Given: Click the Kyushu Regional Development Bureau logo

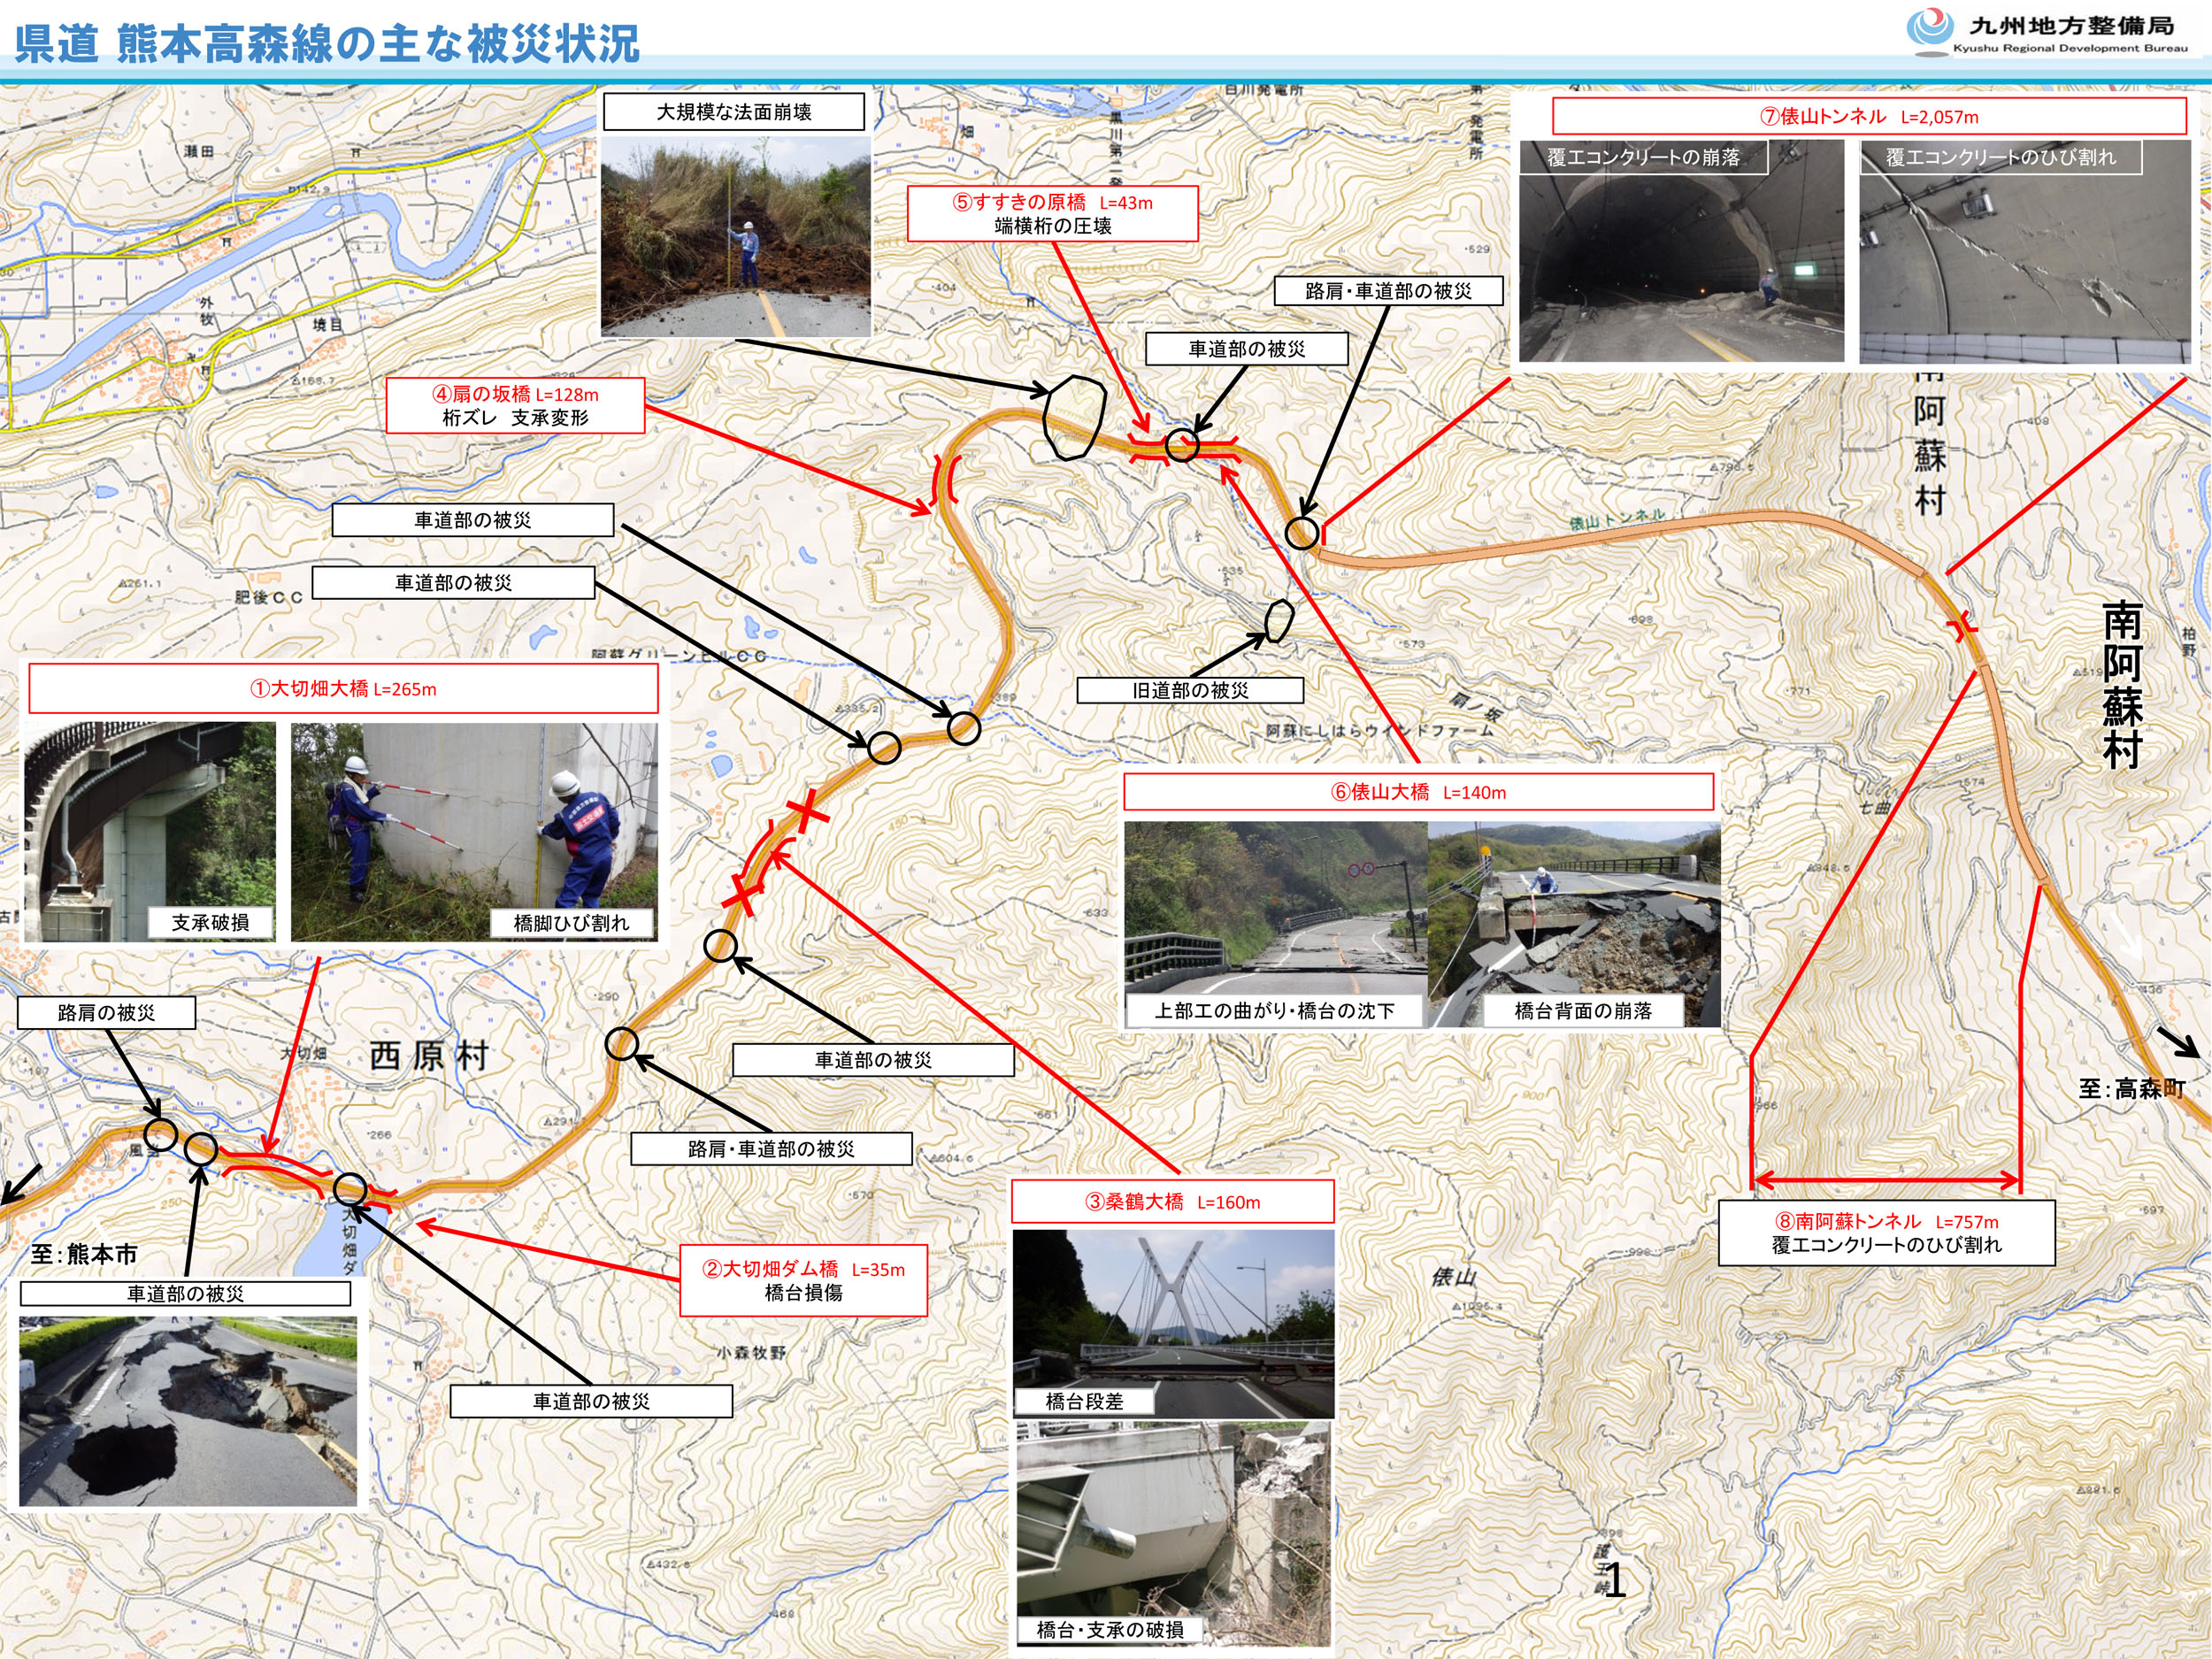Looking at the screenshot, I should click(2048, 32).
